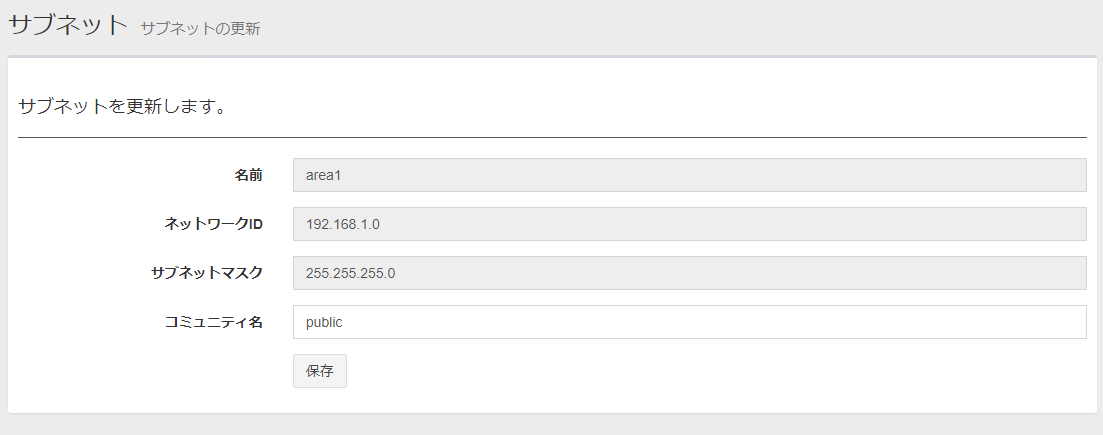Click the ネットワークID field showing 192.168.1.0
This screenshot has height=435, width=1103.
point(689,224)
